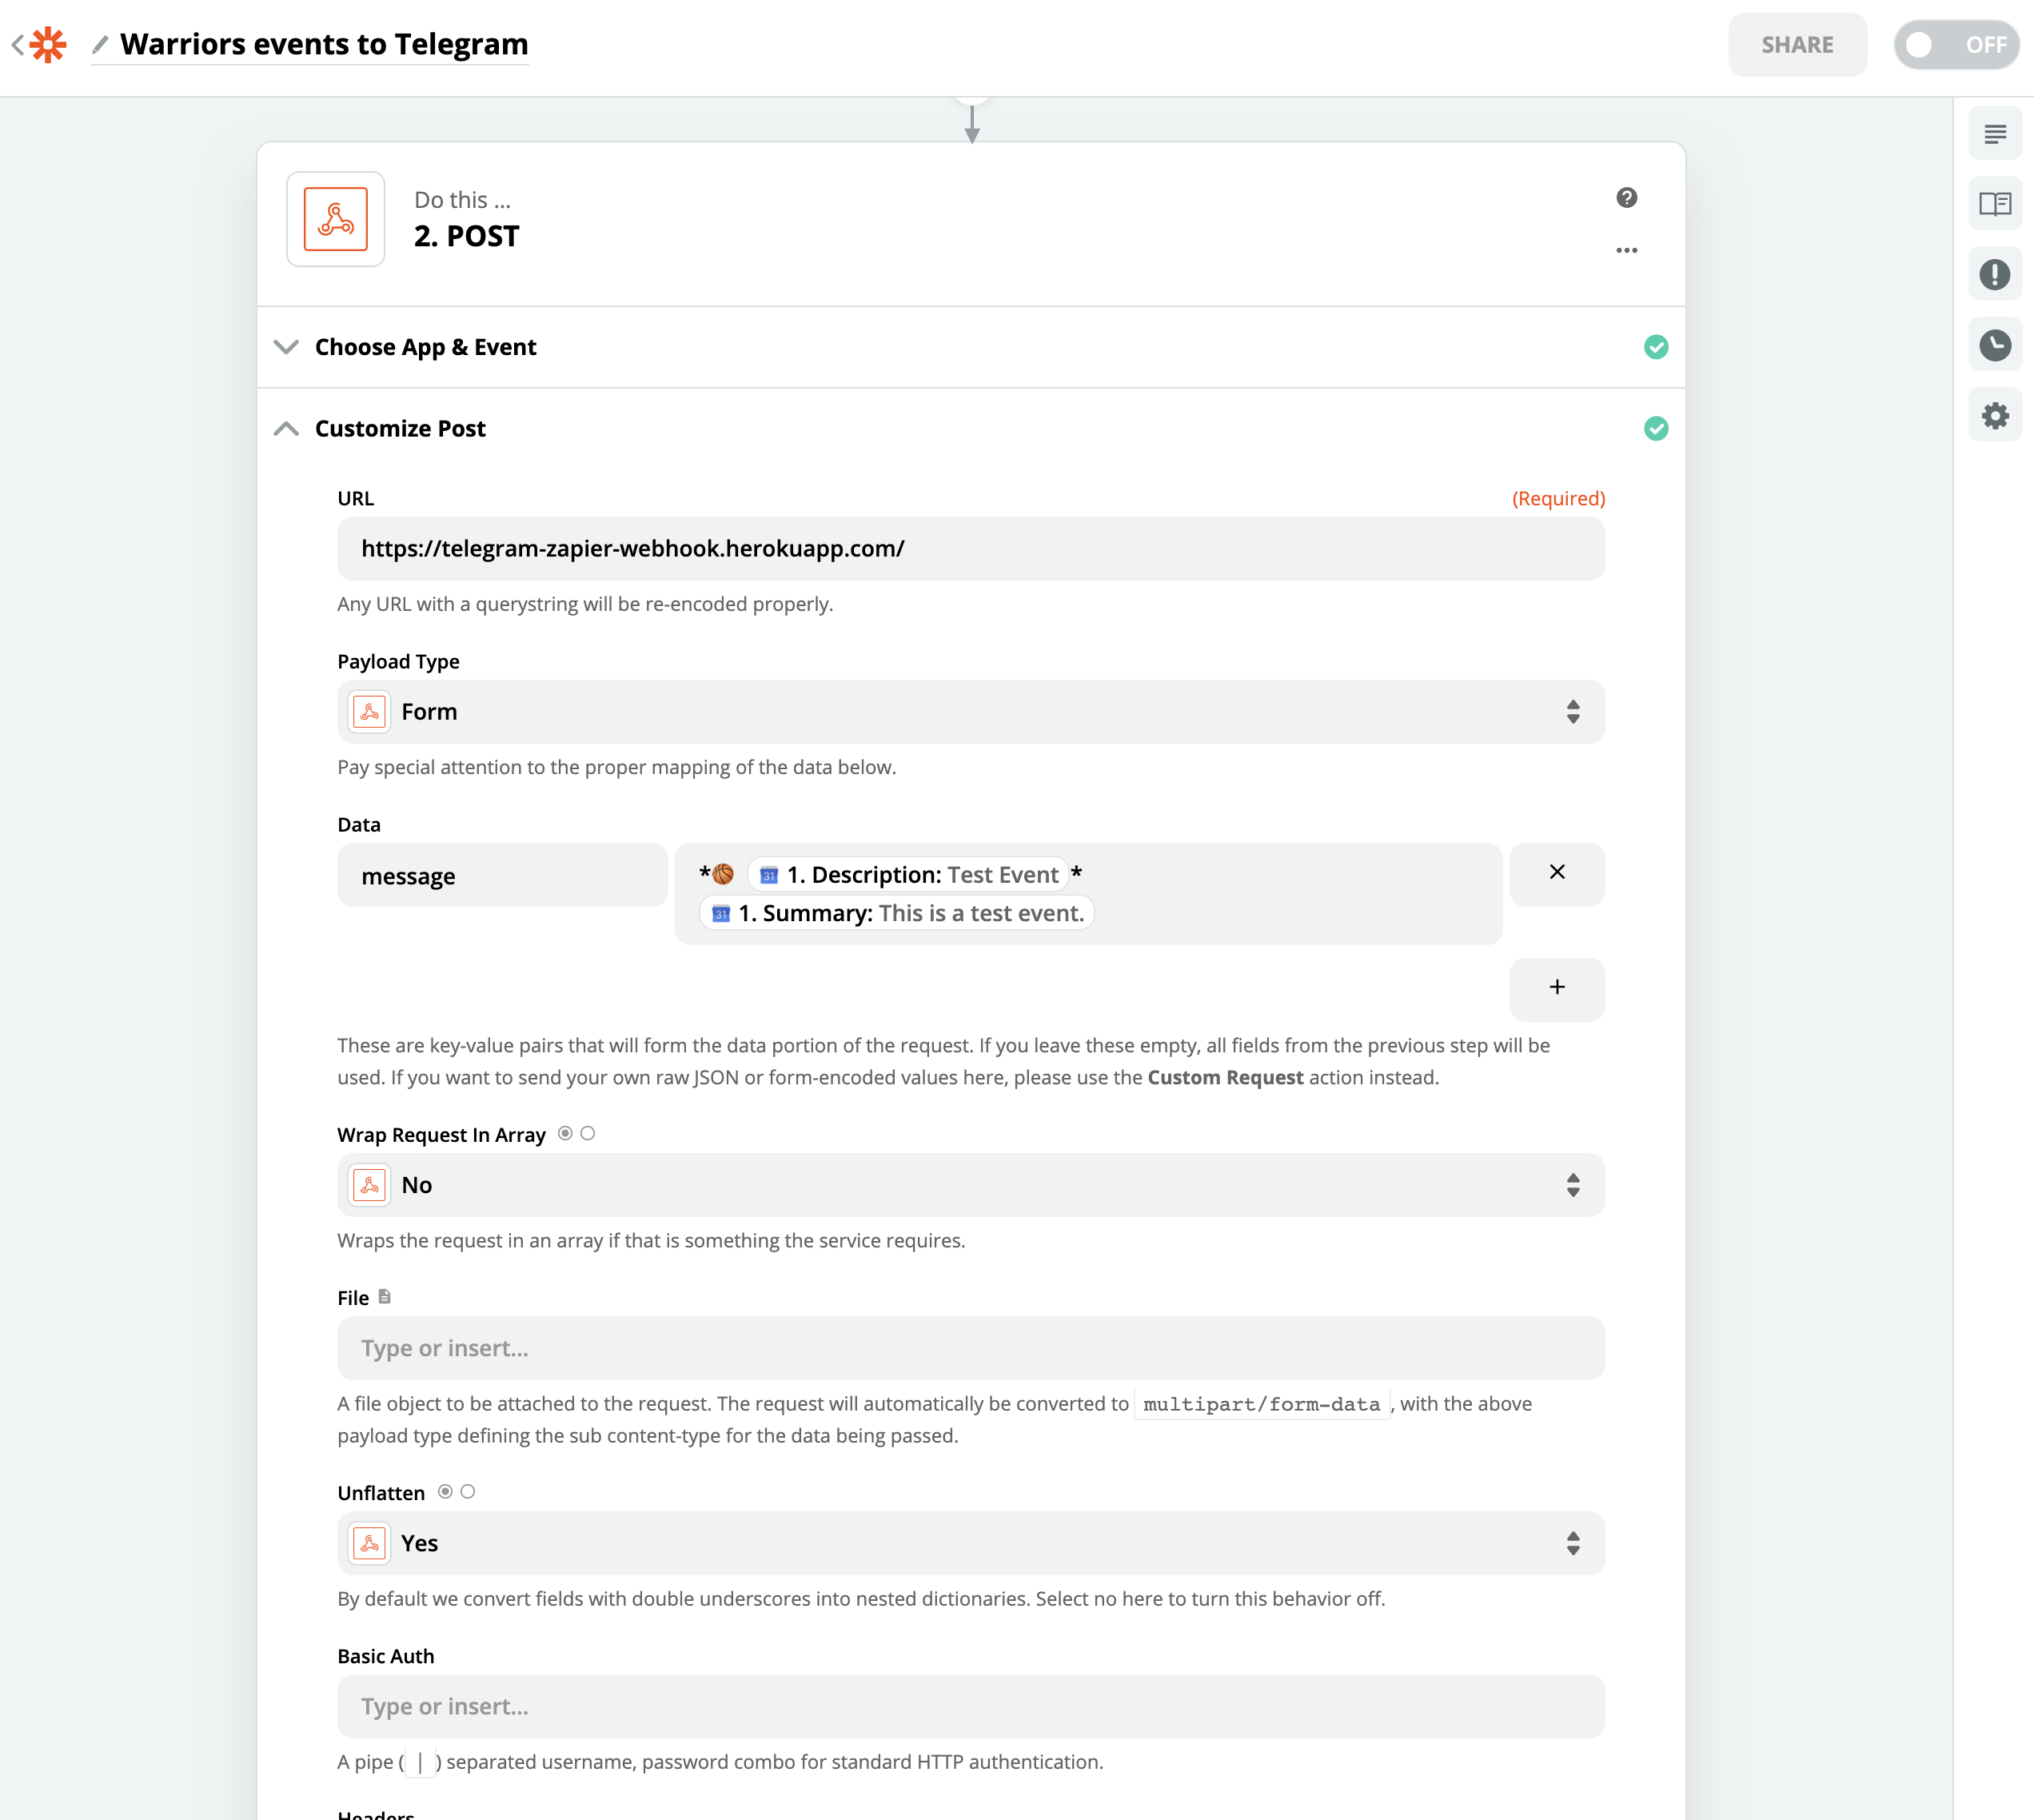Select second radio option beside Unflatten
The image size is (2034, 1820).
pos(468,1491)
